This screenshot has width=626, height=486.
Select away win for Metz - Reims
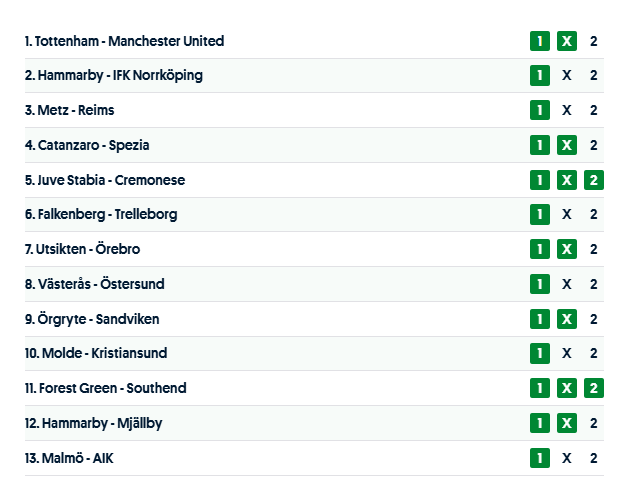[593, 110]
